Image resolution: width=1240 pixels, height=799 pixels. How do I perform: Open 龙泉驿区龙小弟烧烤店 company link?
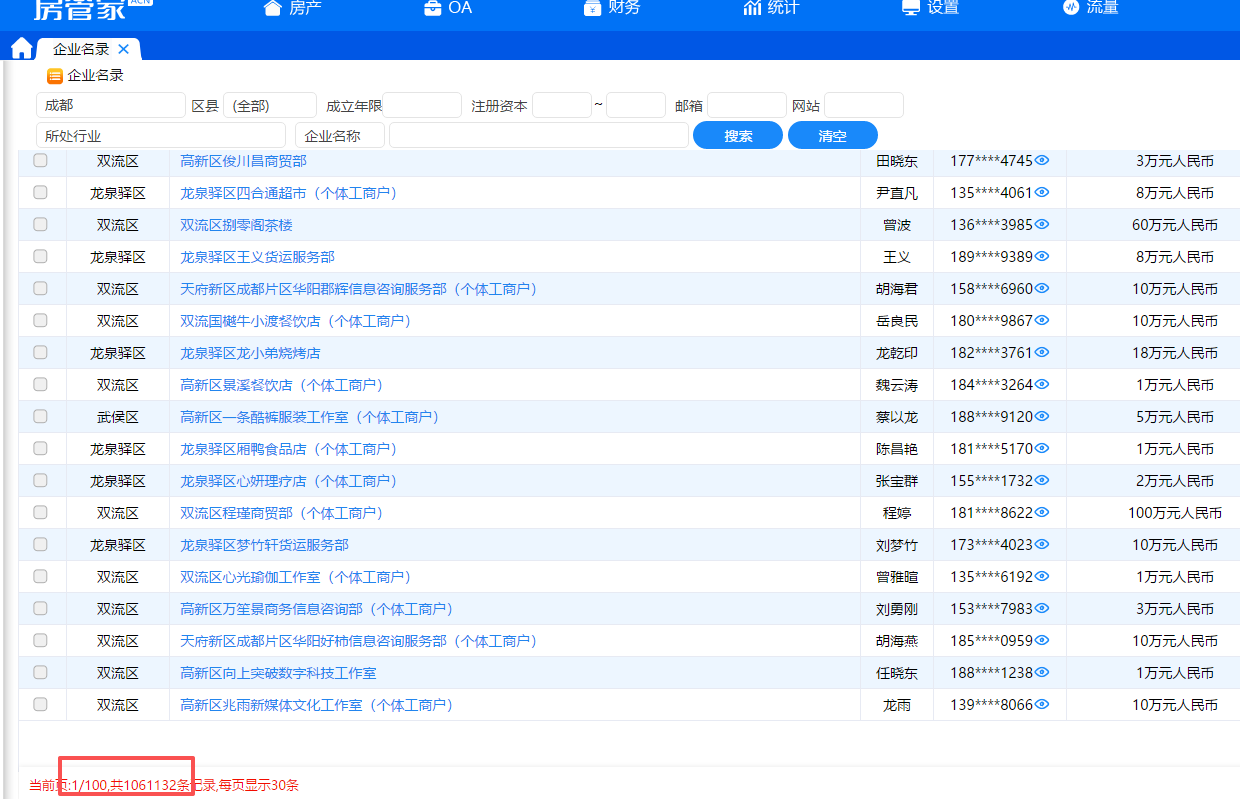(x=250, y=353)
